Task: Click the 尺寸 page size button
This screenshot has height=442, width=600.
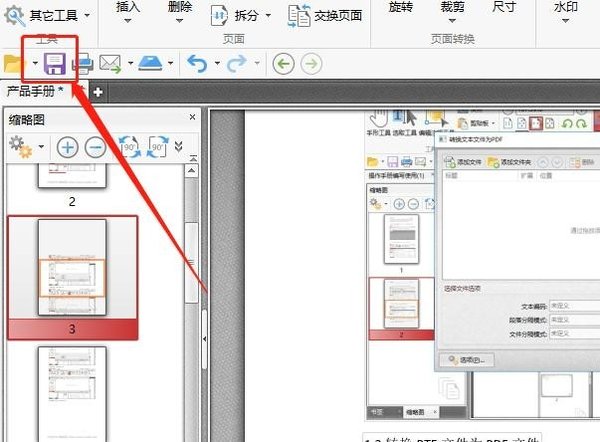Action: click(504, 7)
